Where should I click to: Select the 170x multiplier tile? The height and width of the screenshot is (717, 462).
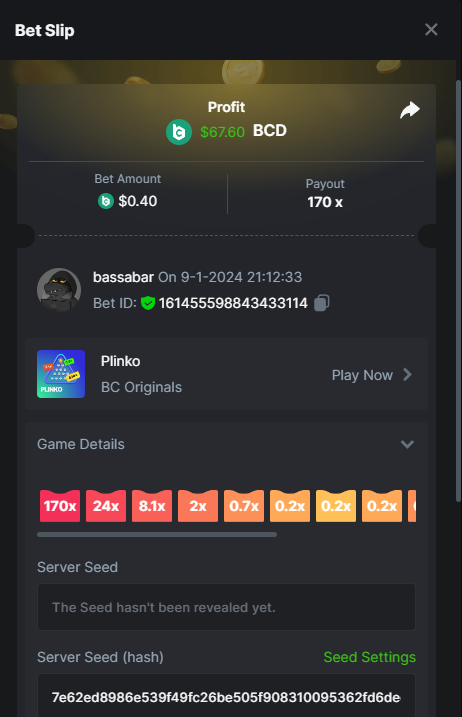[x=60, y=506]
